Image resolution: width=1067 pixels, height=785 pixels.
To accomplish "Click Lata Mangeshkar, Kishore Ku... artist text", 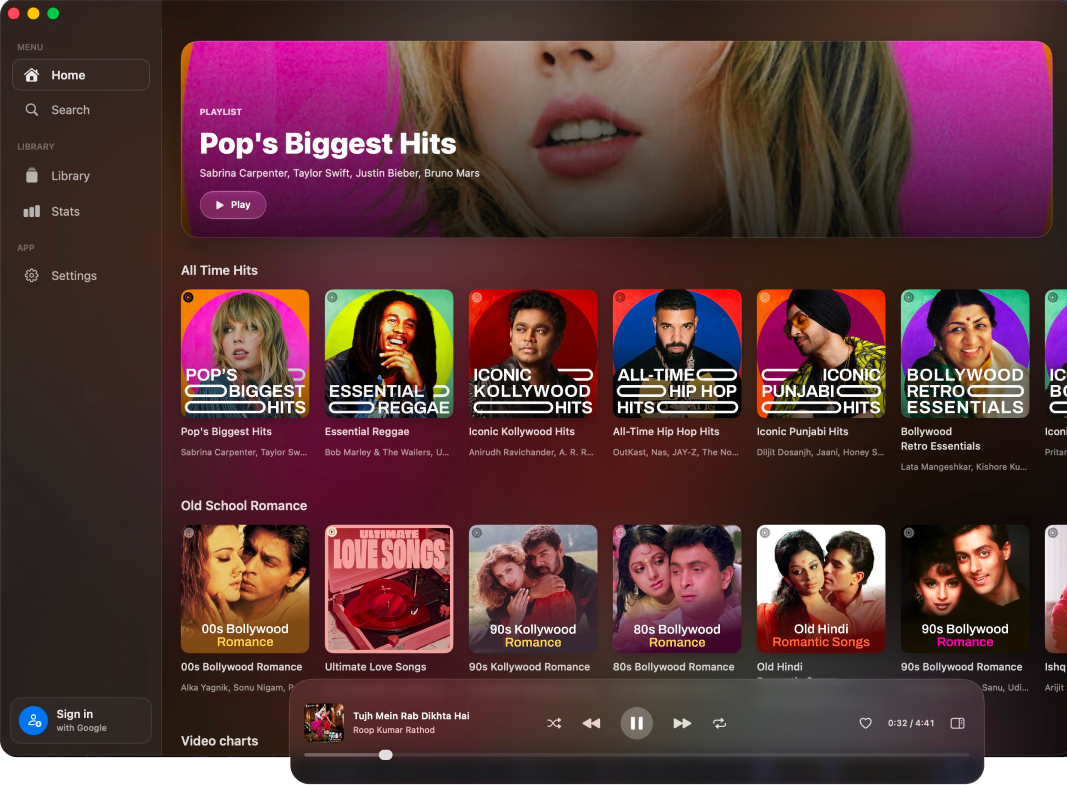I will pyautogui.click(x=964, y=467).
